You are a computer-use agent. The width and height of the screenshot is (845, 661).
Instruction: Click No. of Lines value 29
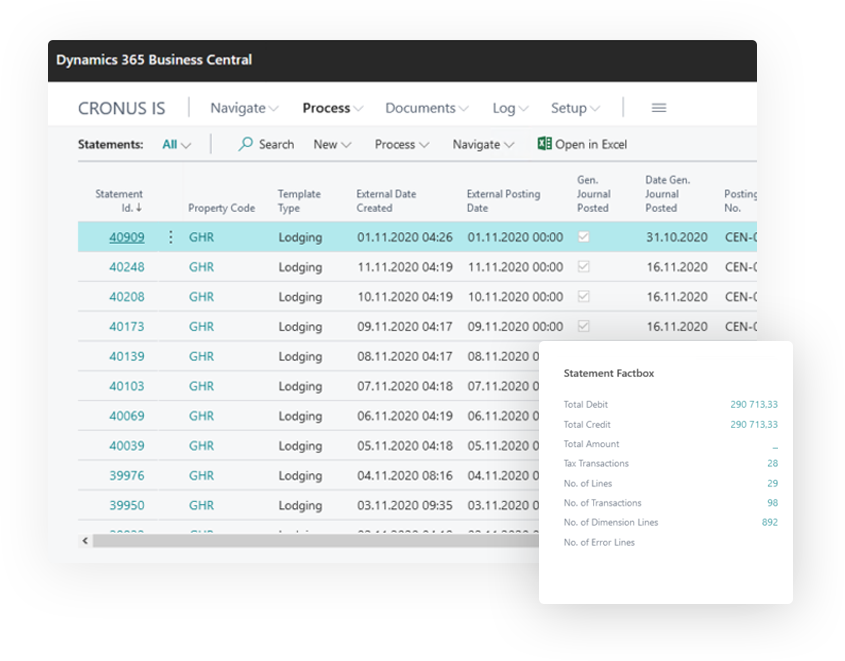tap(772, 483)
